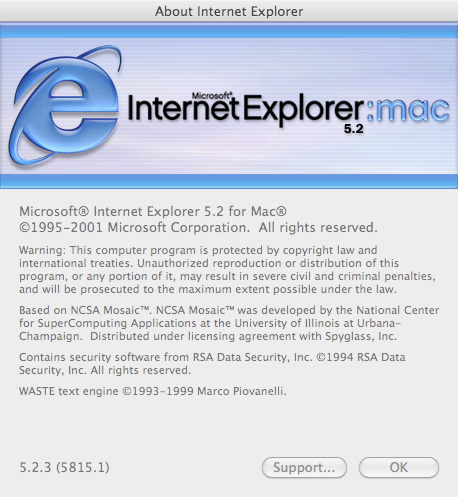Click the ©1995-2001 Microsoft Corporation copyright line

coord(198,228)
